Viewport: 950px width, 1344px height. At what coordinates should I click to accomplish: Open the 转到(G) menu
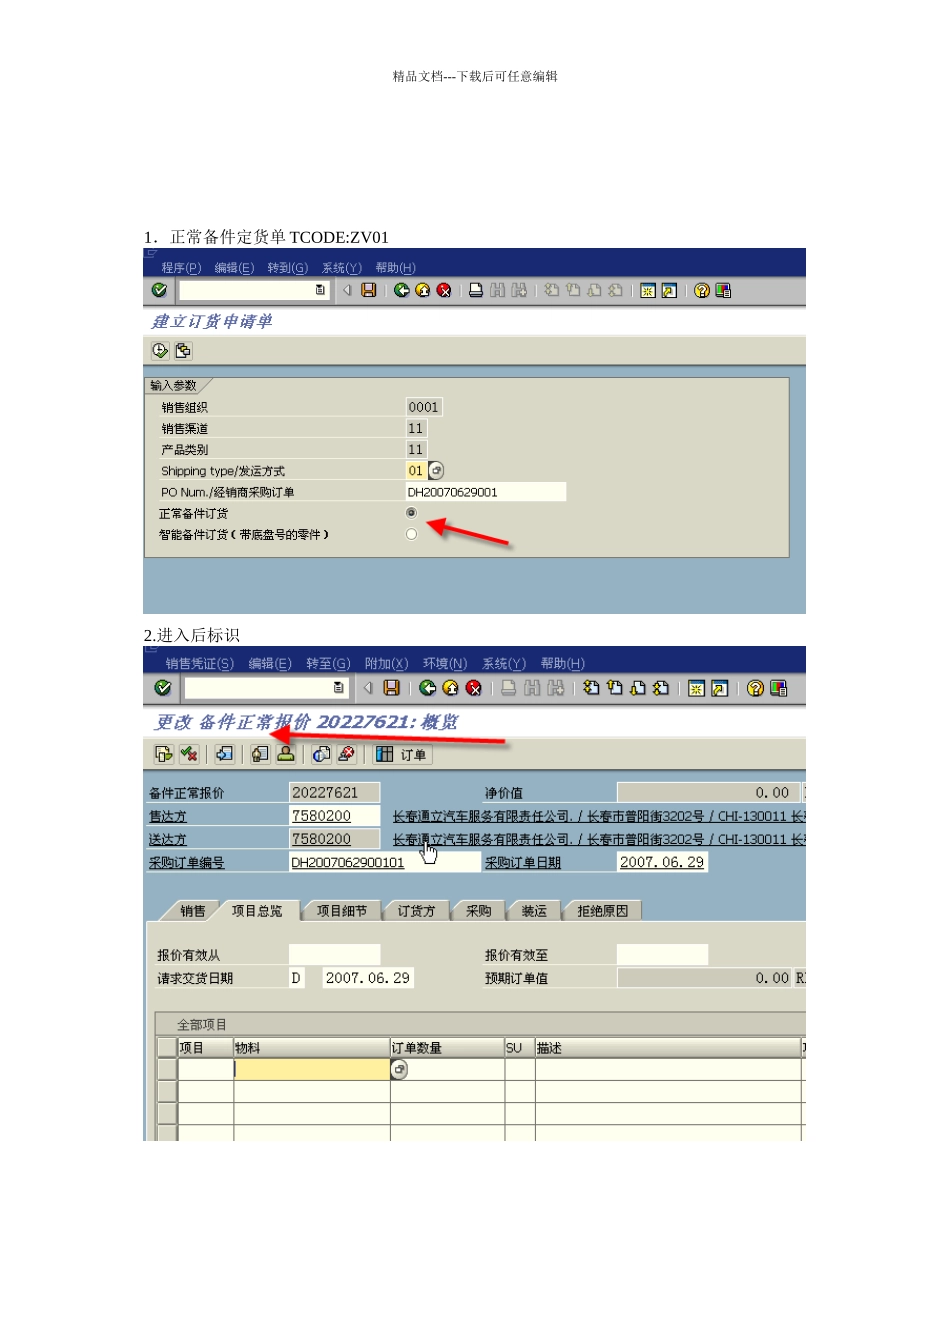coord(287,268)
